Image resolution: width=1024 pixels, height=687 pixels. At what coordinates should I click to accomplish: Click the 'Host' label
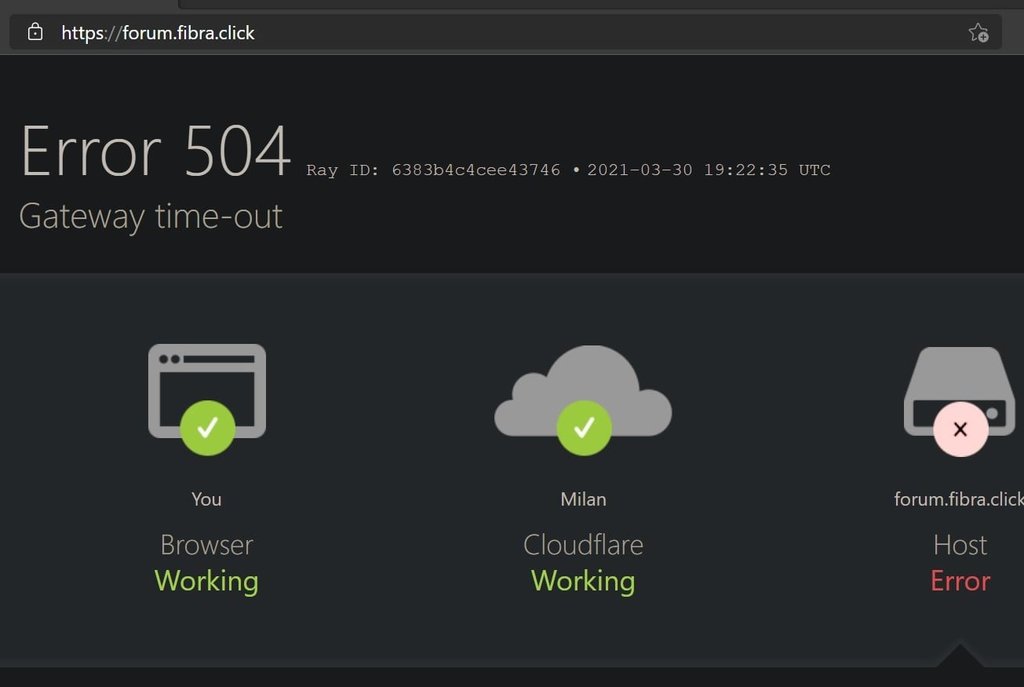pyautogui.click(x=960, y=545)
